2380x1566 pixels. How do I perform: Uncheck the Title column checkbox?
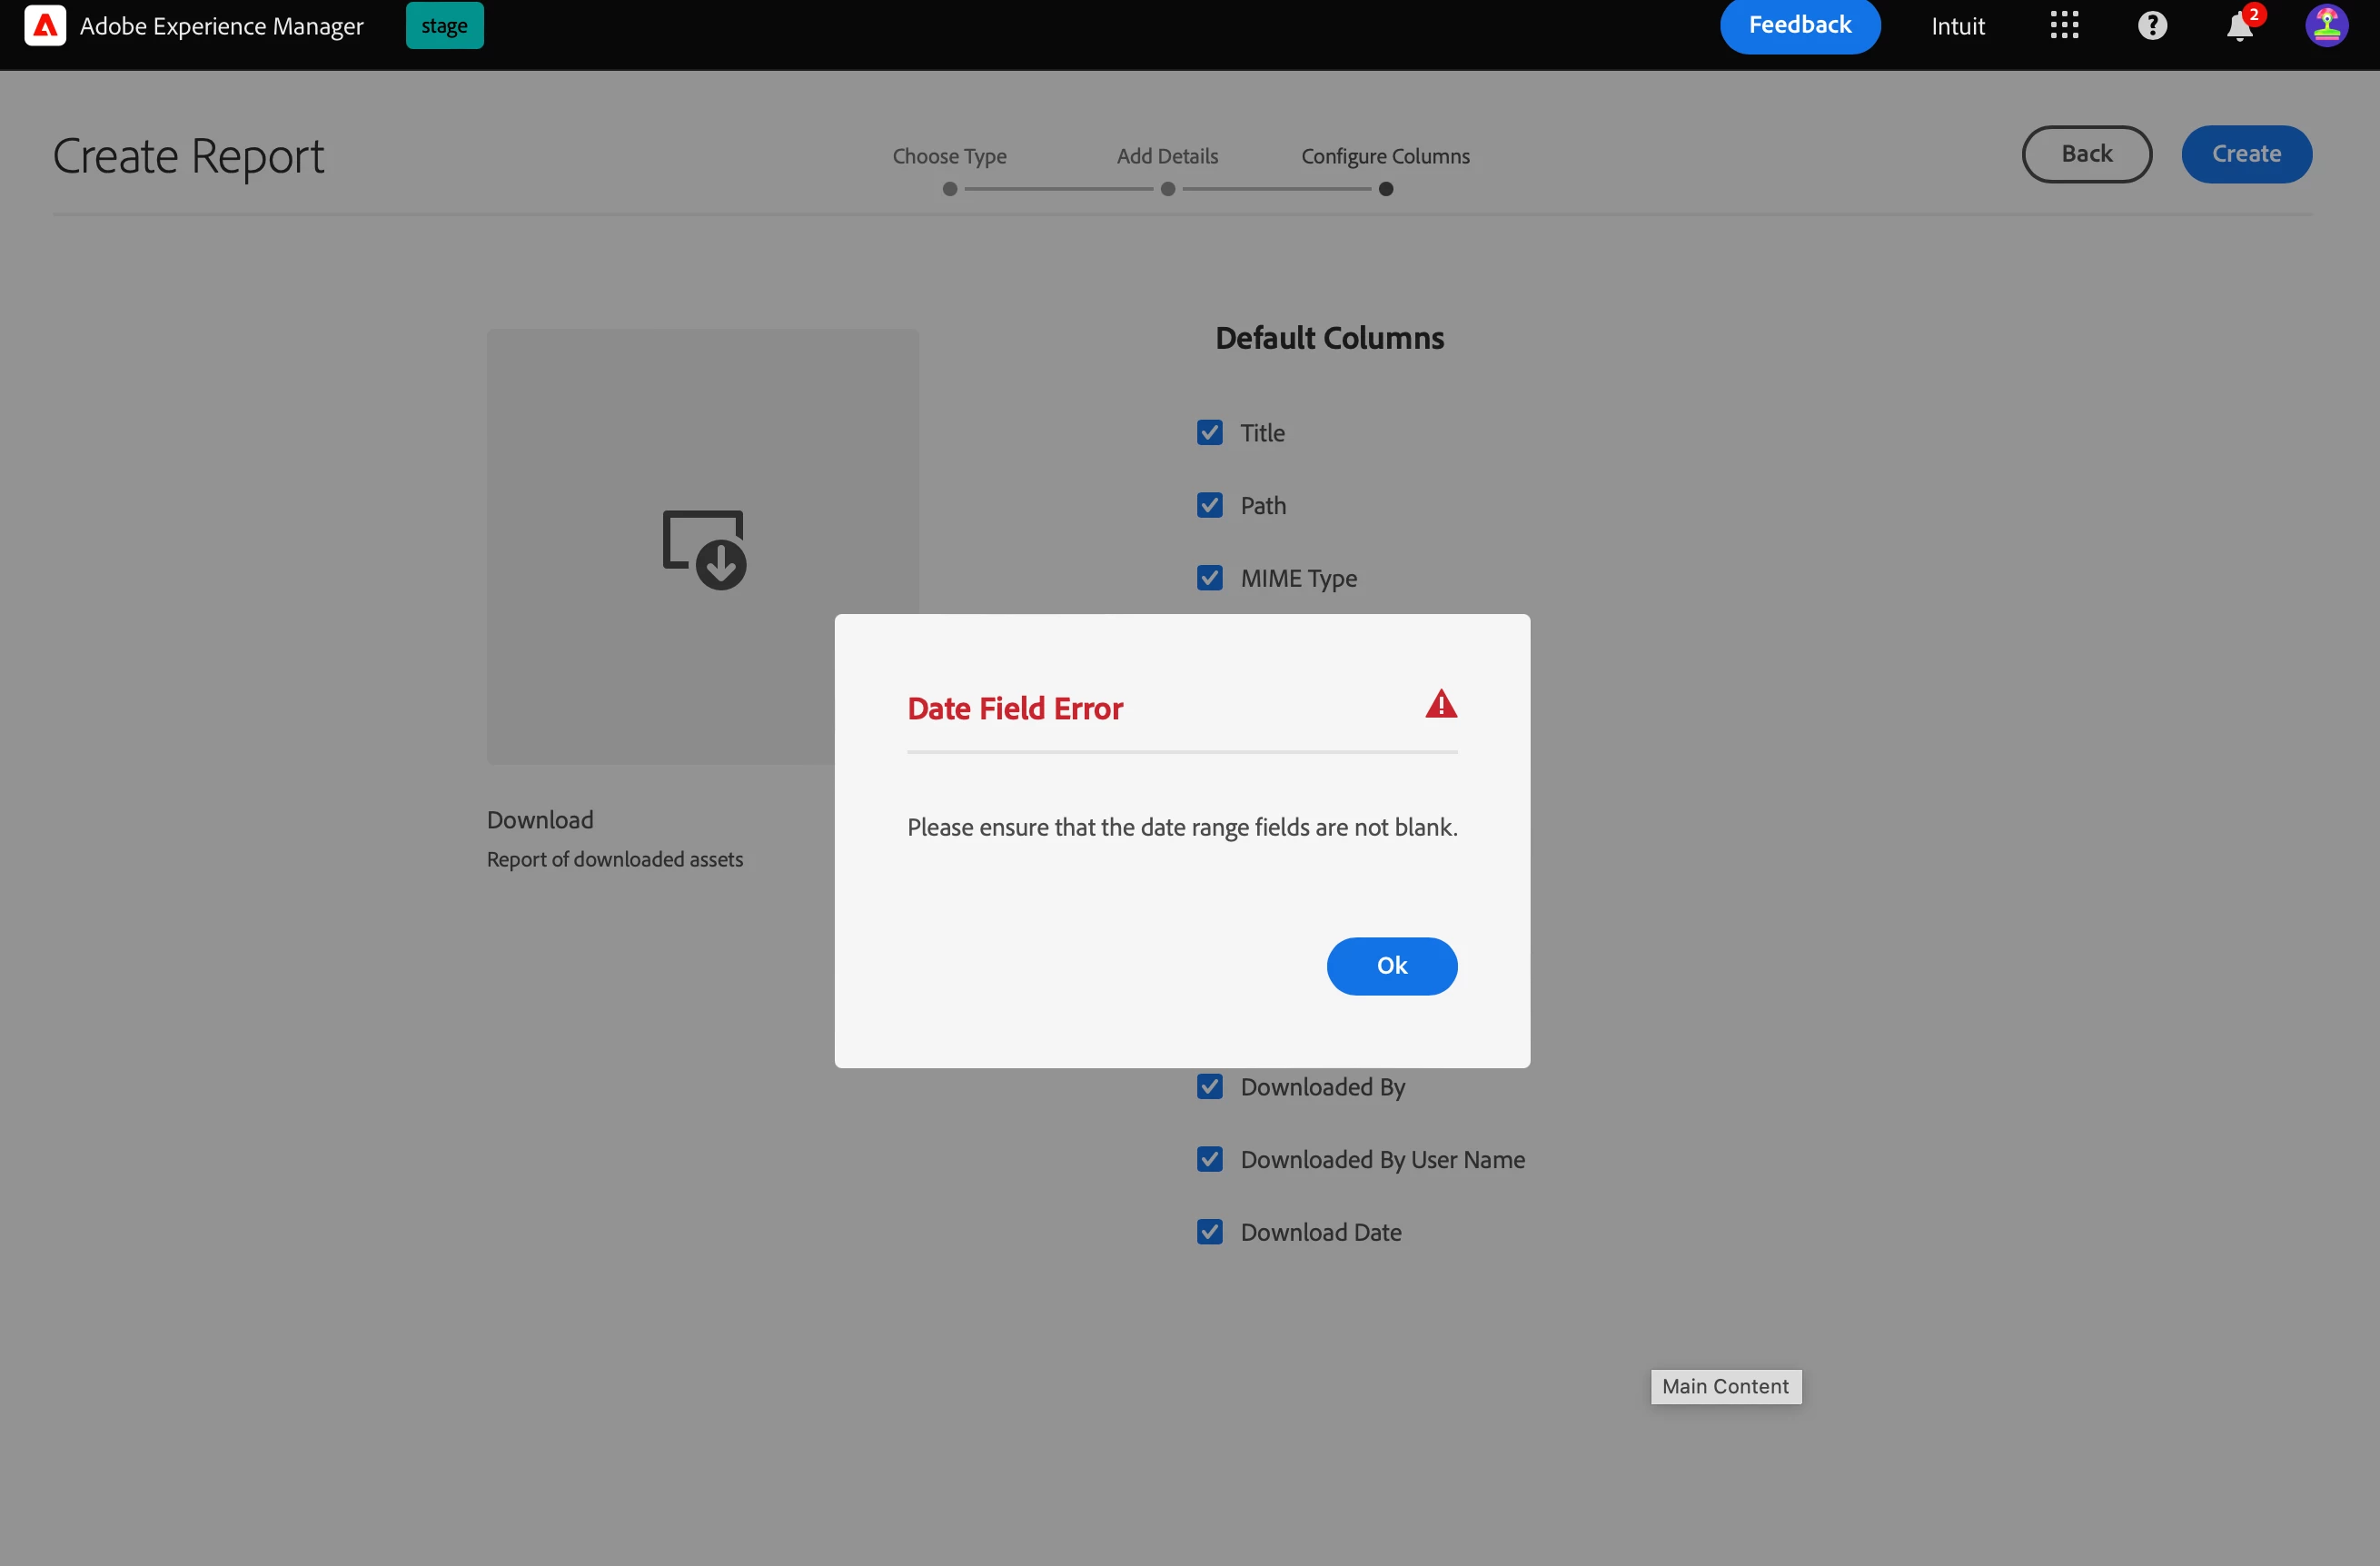pyautogui.click(x=1209, y=433)
